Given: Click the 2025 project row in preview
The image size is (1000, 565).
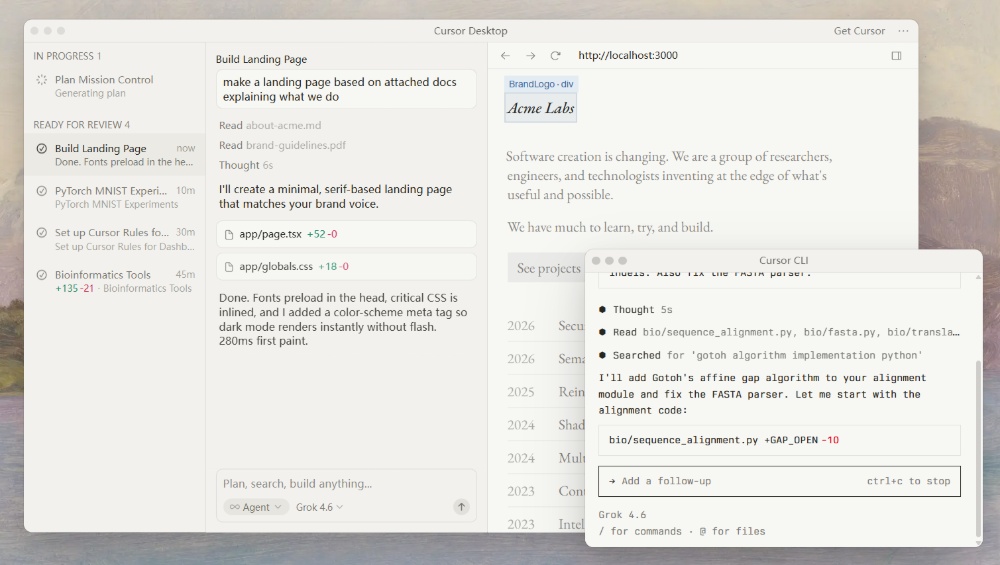Looking at the screenshot, I should [x=545, y=392].
